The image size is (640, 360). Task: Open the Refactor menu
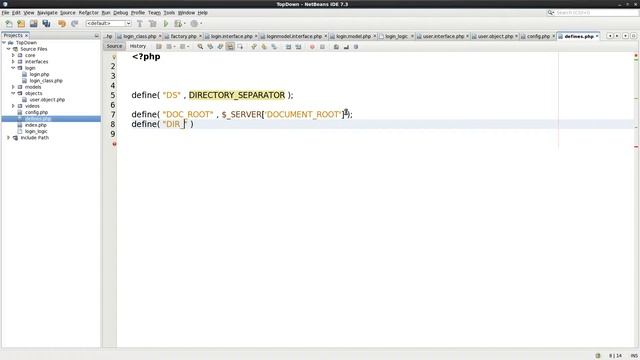coord(89,13)
